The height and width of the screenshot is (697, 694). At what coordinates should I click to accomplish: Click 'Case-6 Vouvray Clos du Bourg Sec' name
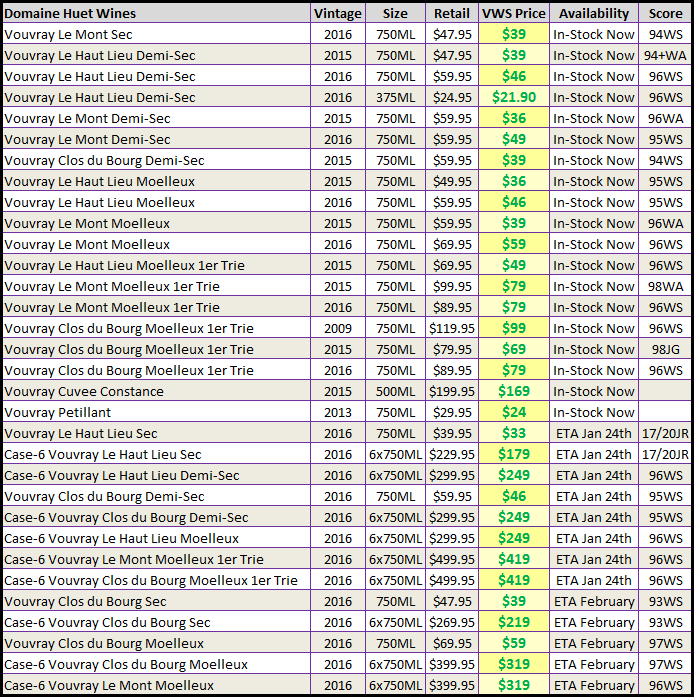(107, 622)
